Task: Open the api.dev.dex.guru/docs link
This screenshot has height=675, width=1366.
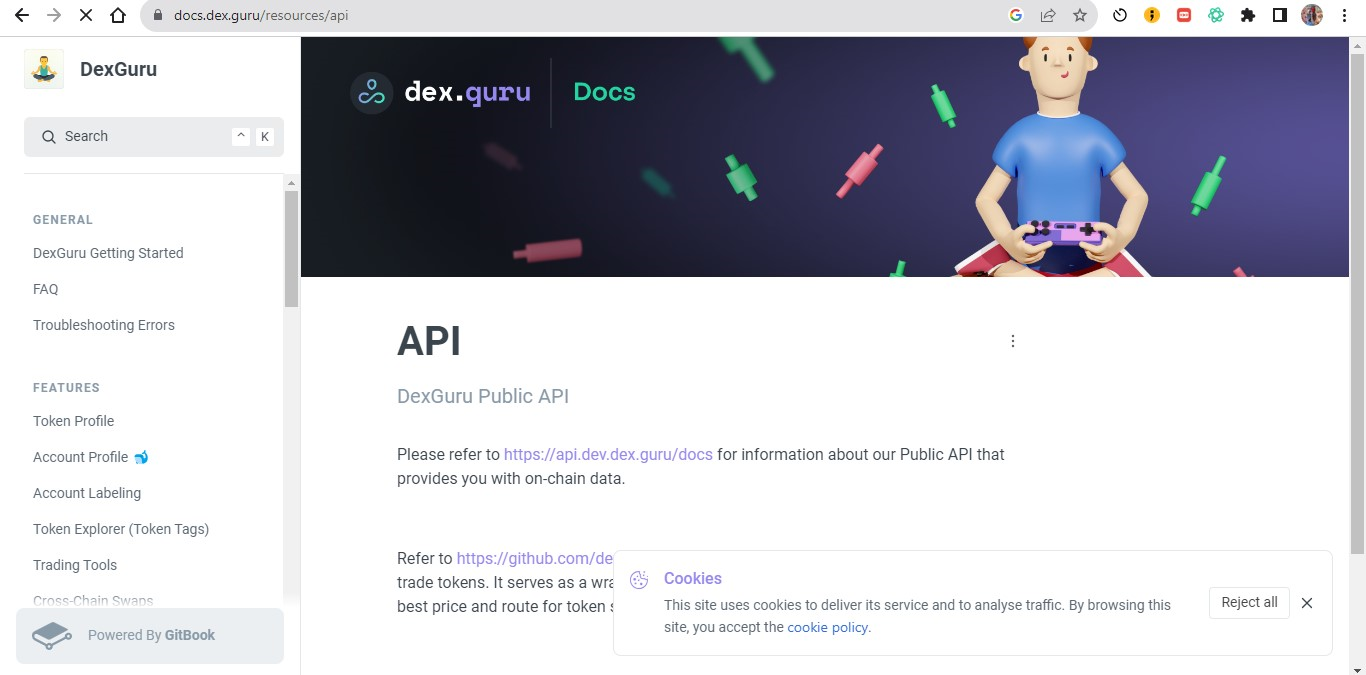Action: (x=608, y=454)
